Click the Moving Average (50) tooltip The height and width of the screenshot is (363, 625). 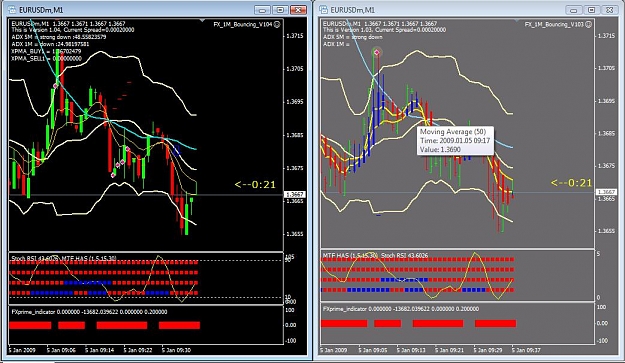click(455, 141)
